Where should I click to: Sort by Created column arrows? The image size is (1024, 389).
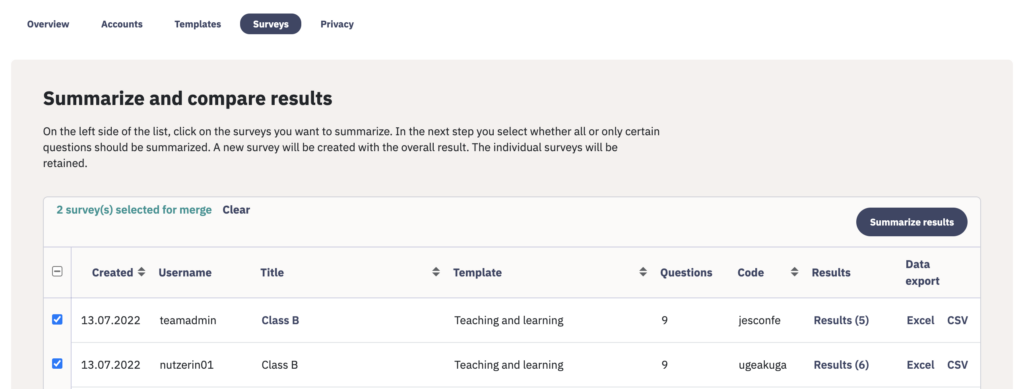pyautogui.click(x=142, y=272)
